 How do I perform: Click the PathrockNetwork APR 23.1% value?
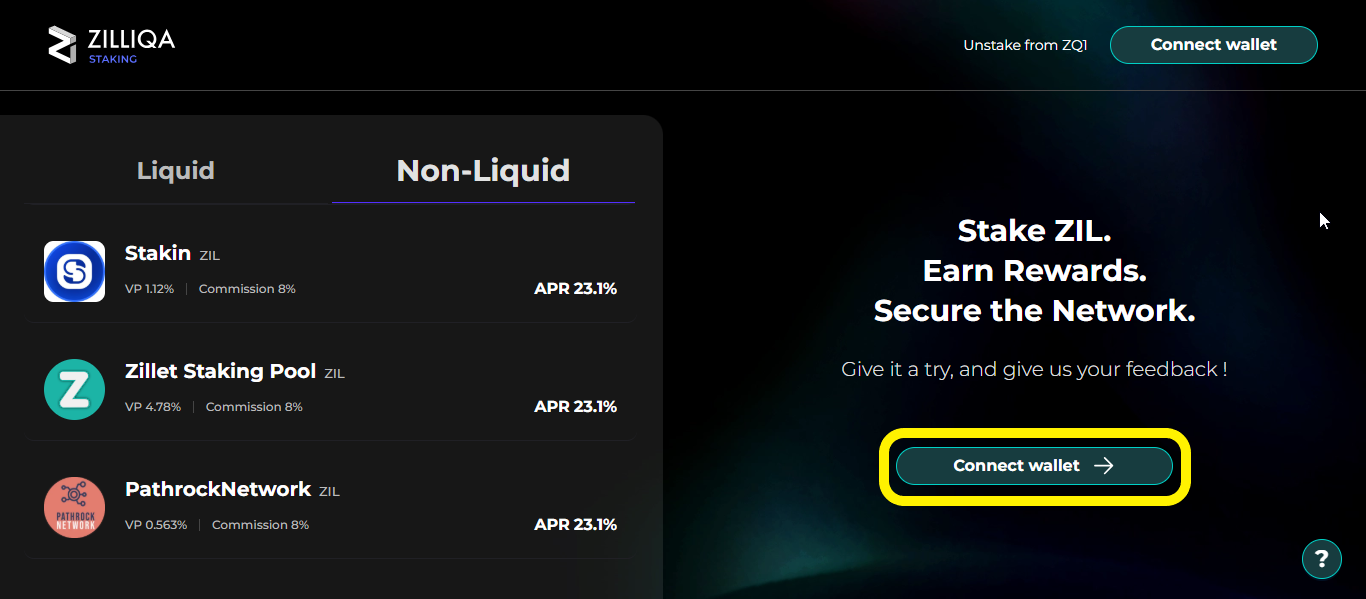tap(575, 525)
